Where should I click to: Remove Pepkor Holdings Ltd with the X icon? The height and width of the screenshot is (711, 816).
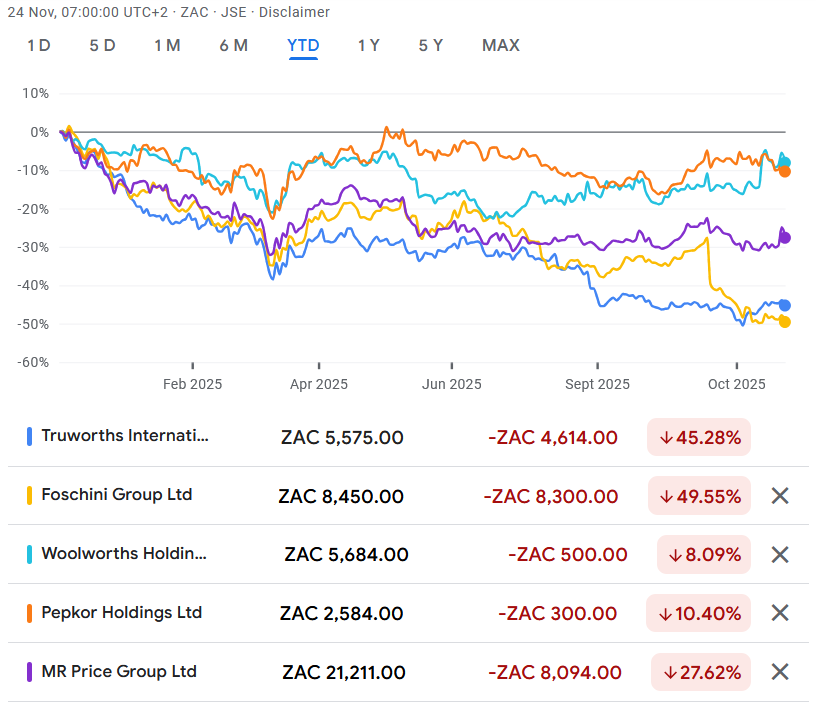tap(779, 613)
